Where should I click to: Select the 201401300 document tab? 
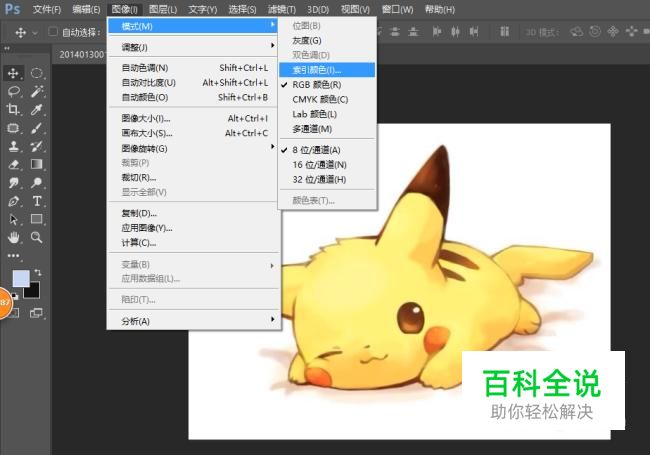pos(80,54)
